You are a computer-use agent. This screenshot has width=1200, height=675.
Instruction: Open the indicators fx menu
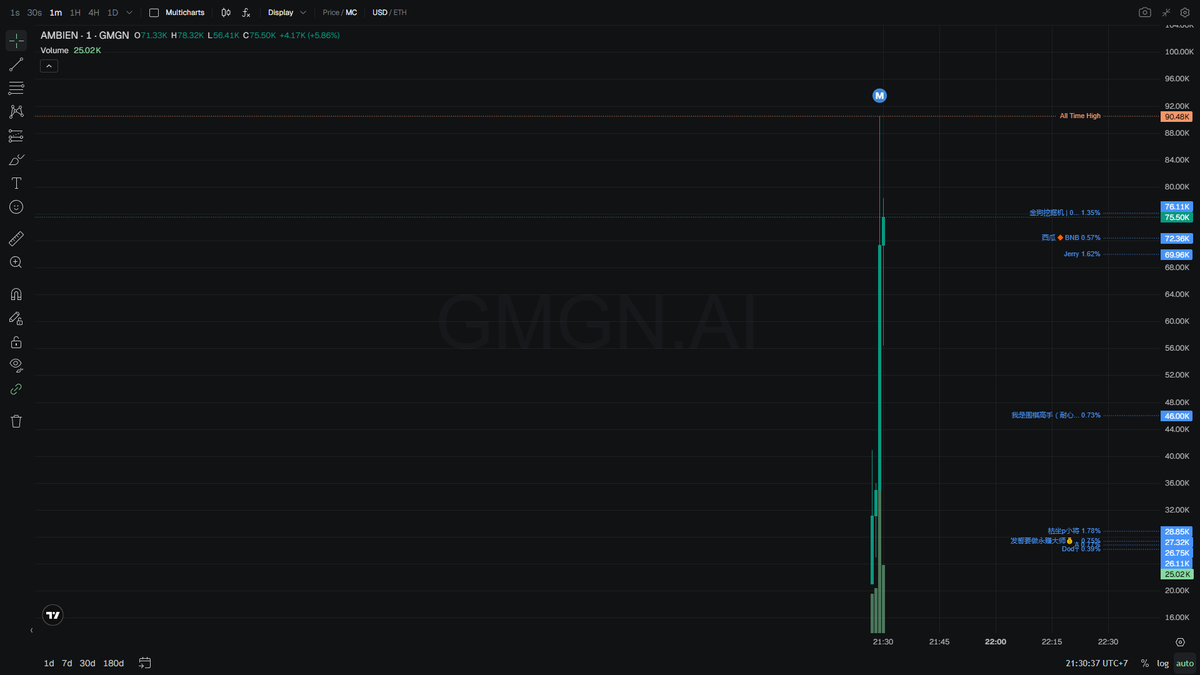(x=246, y=13)
